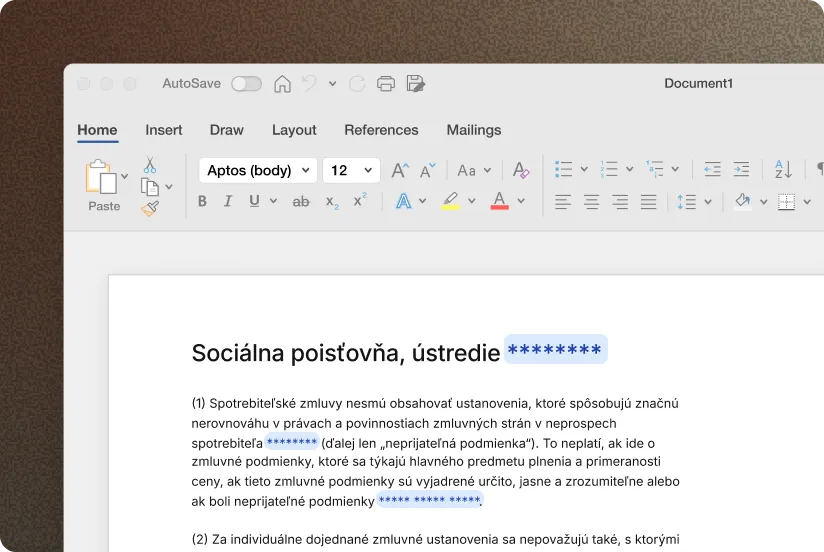Apply shading with paint bucket
The image size is (824, 552).
click(x=743, y=201)
